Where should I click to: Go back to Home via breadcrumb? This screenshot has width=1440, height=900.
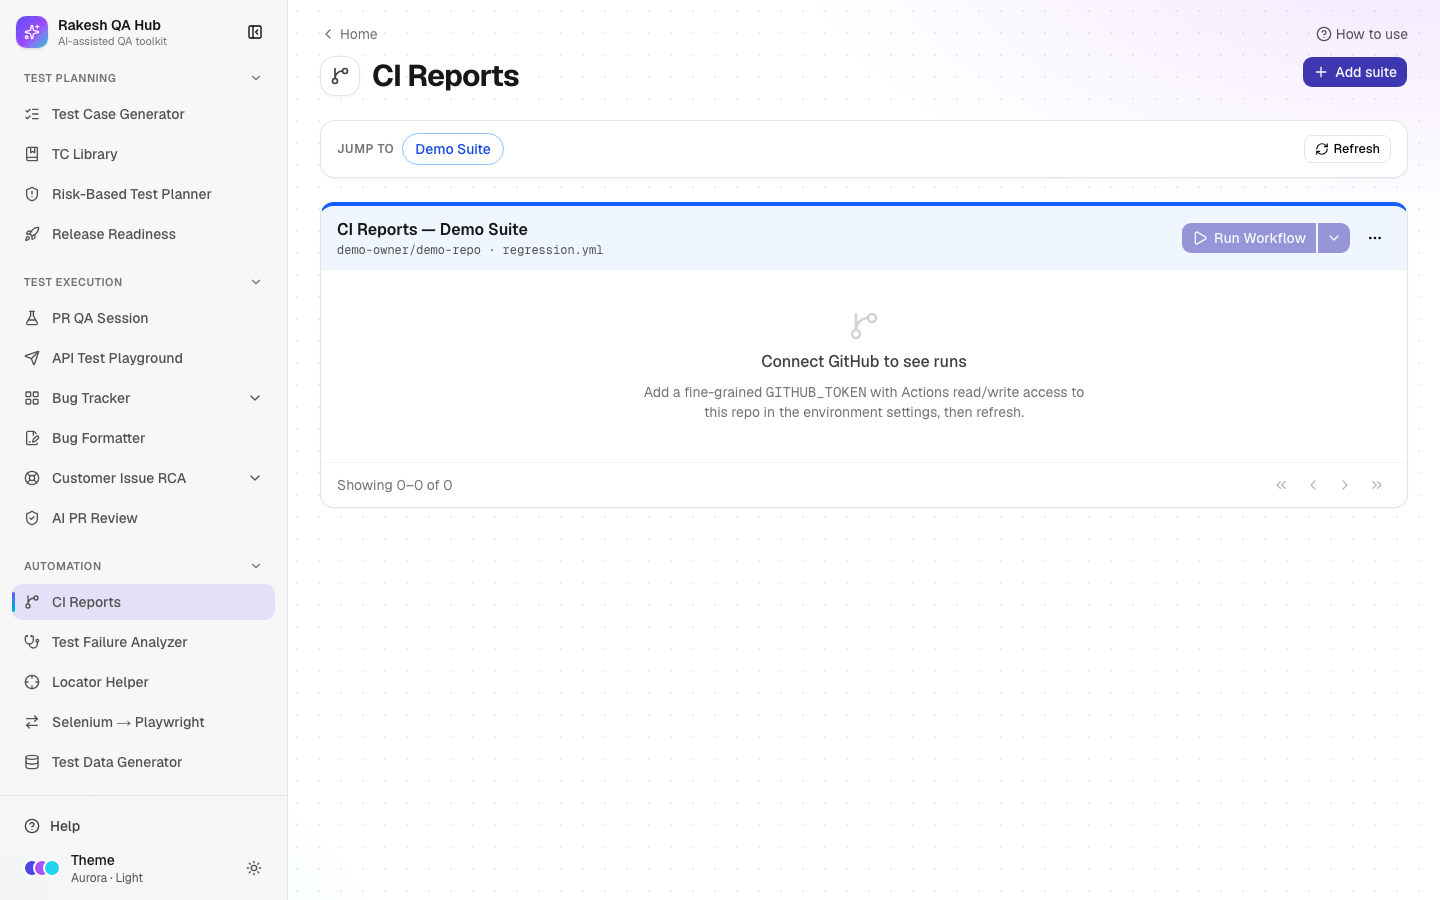350,34
